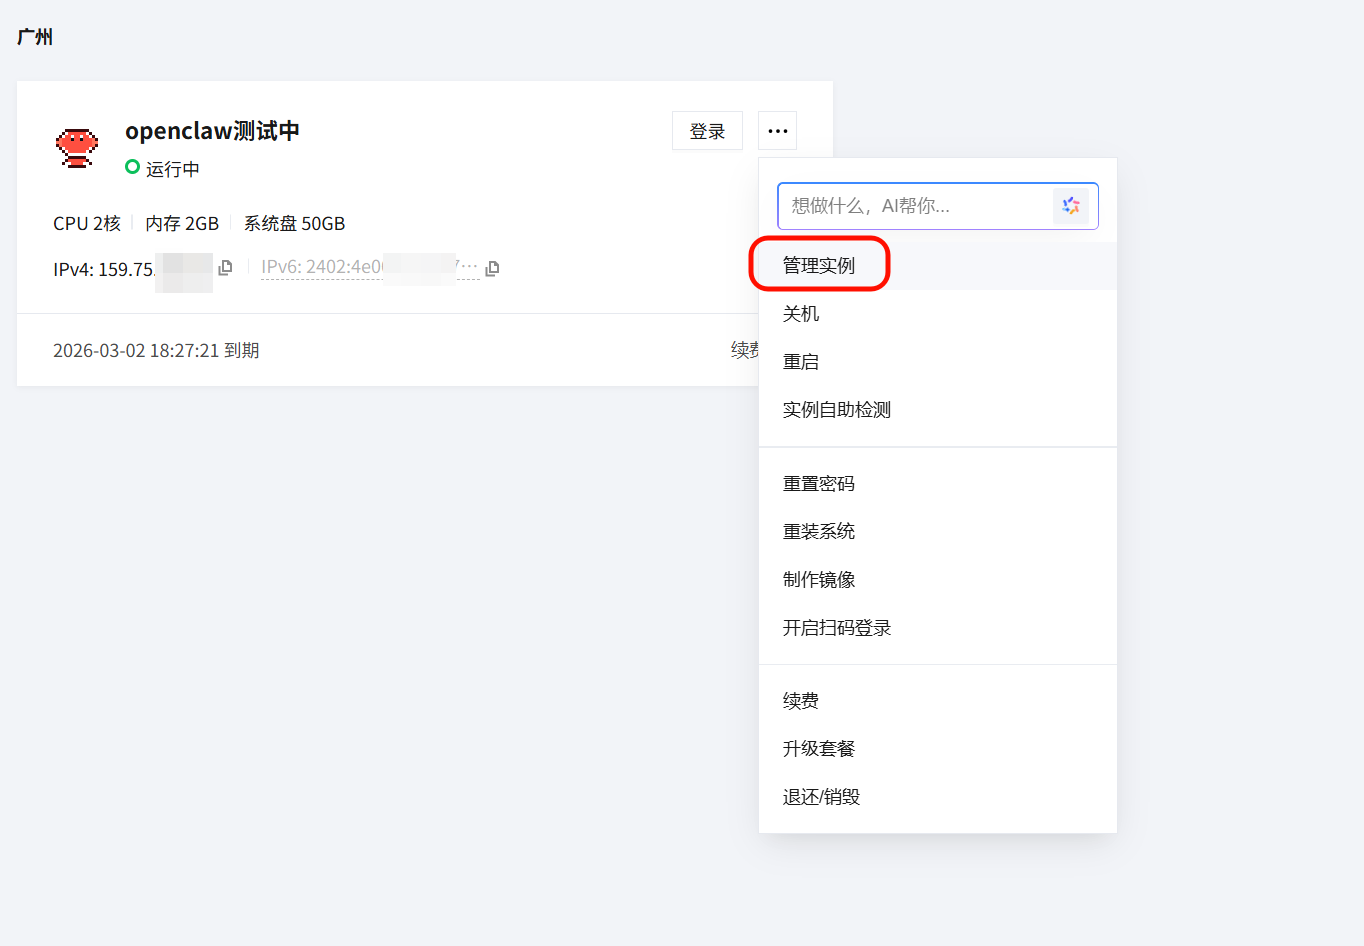
Task: Choose 开启扫码登录 menu option
Action: pos(938,628)
